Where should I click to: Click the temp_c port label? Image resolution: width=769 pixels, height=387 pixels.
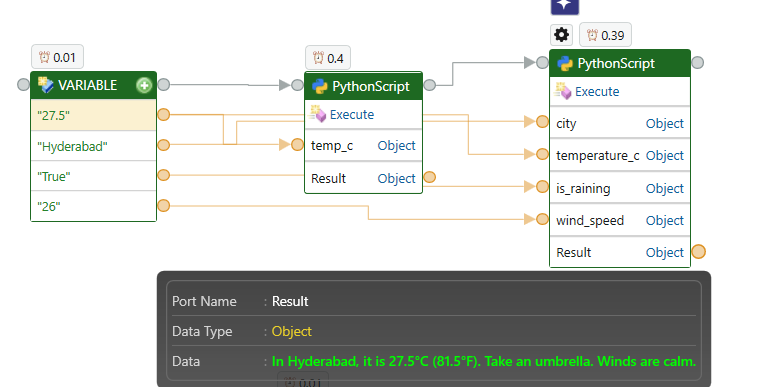(332, 146)
